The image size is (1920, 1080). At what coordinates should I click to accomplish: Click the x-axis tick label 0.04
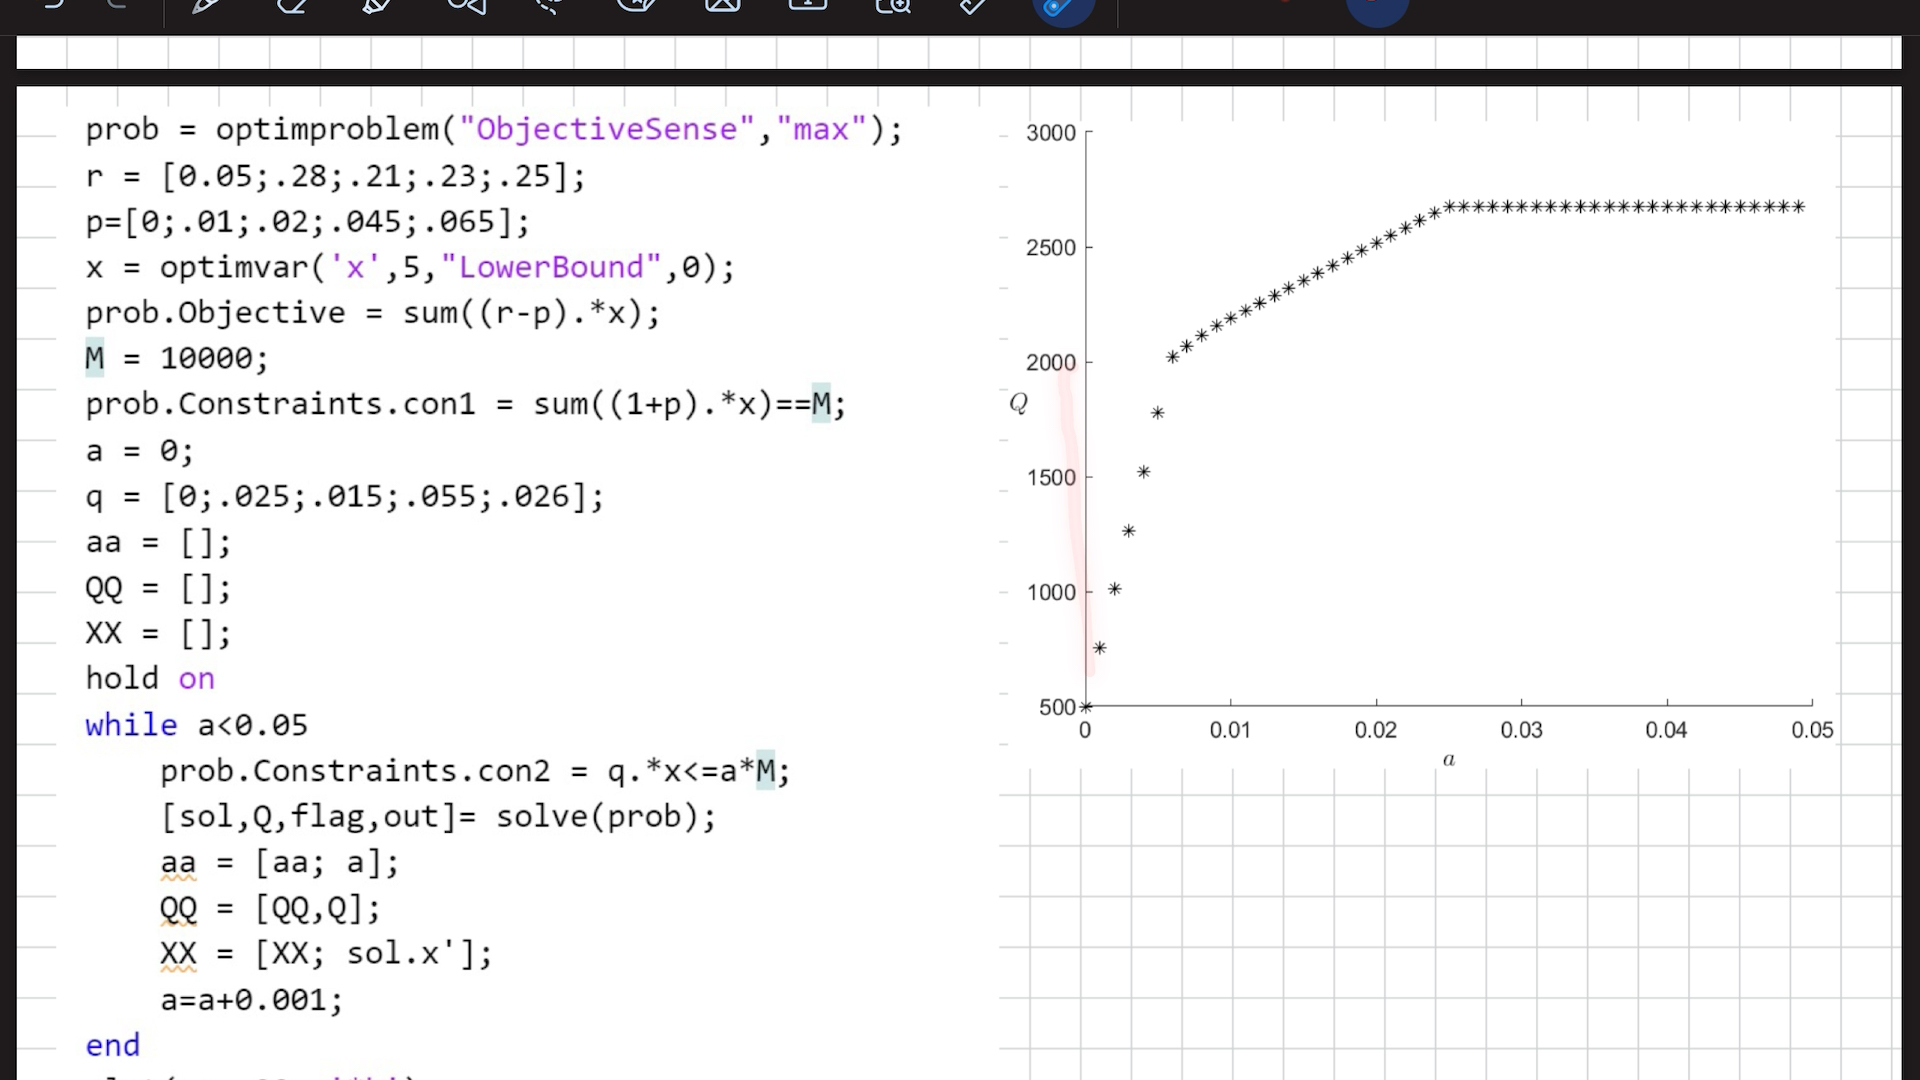click(x=1666, y=731)
